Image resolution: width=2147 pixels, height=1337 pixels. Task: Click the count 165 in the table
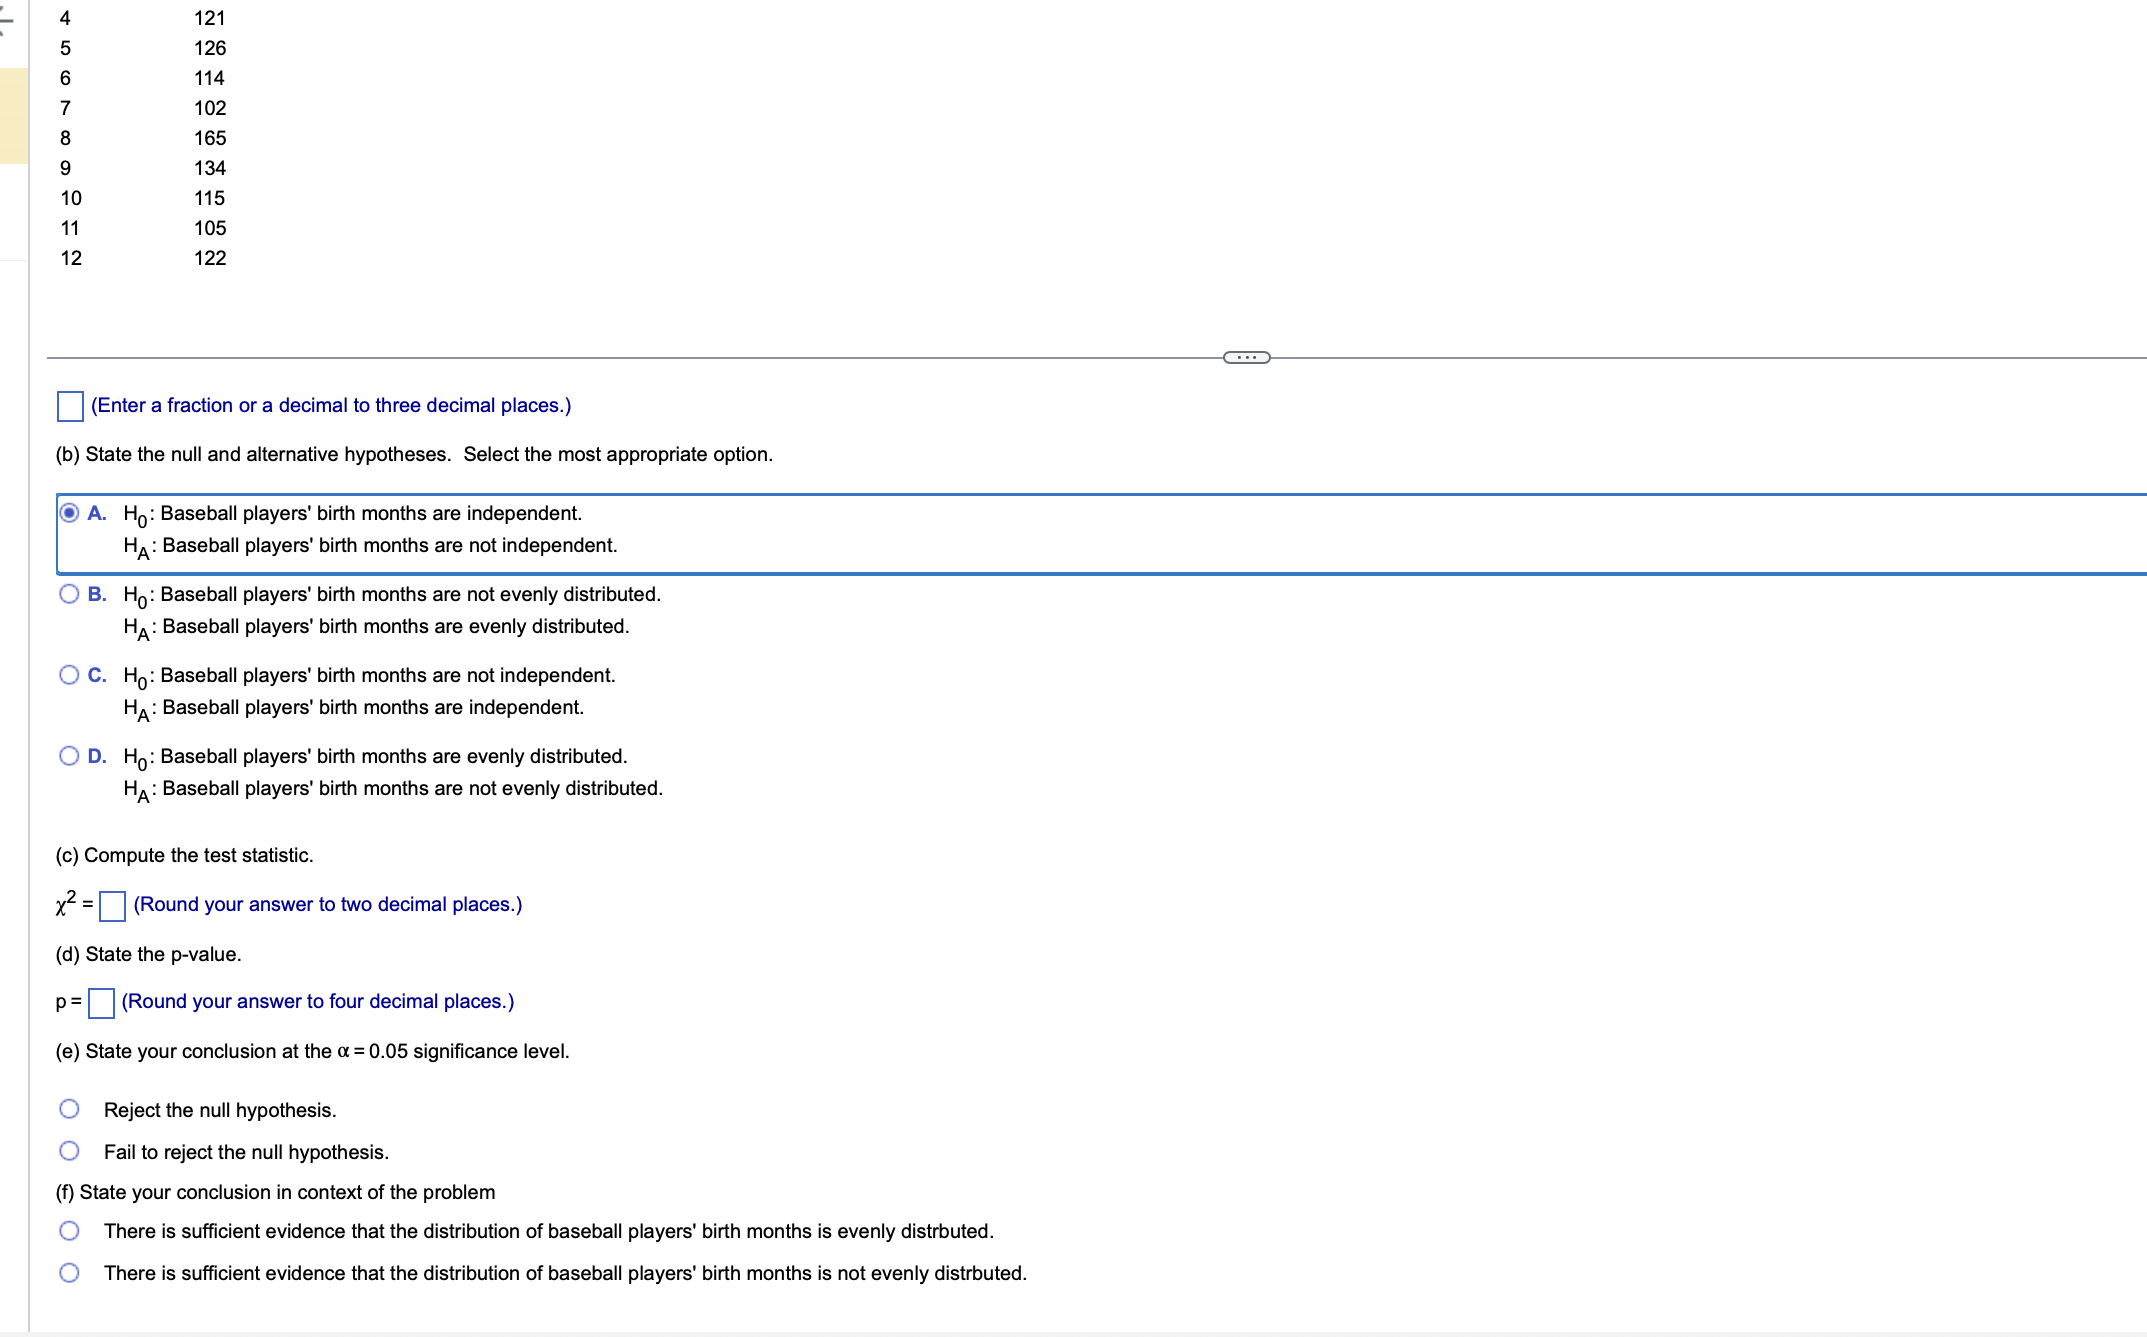[210, 138]
